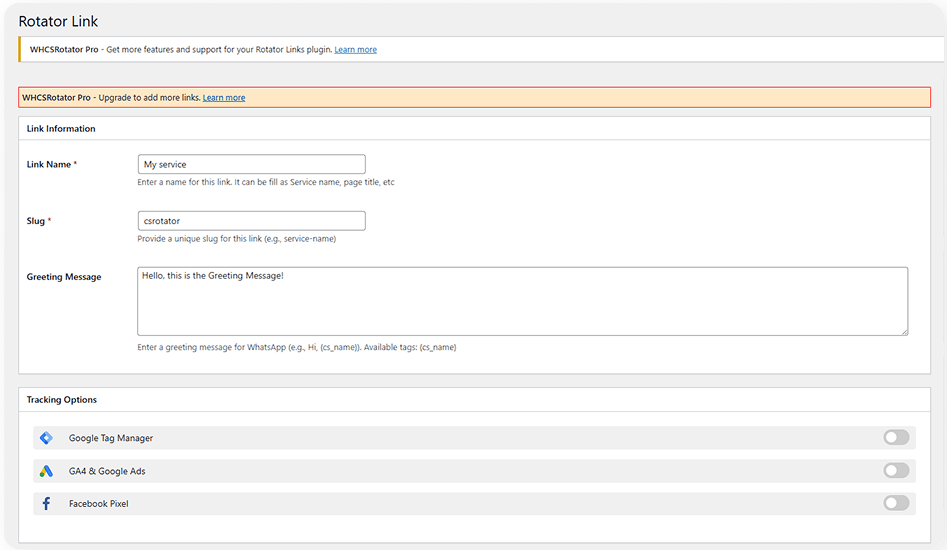
Task: Click the GA4 & Google Ads icon
Action: [x=47, y=471]
